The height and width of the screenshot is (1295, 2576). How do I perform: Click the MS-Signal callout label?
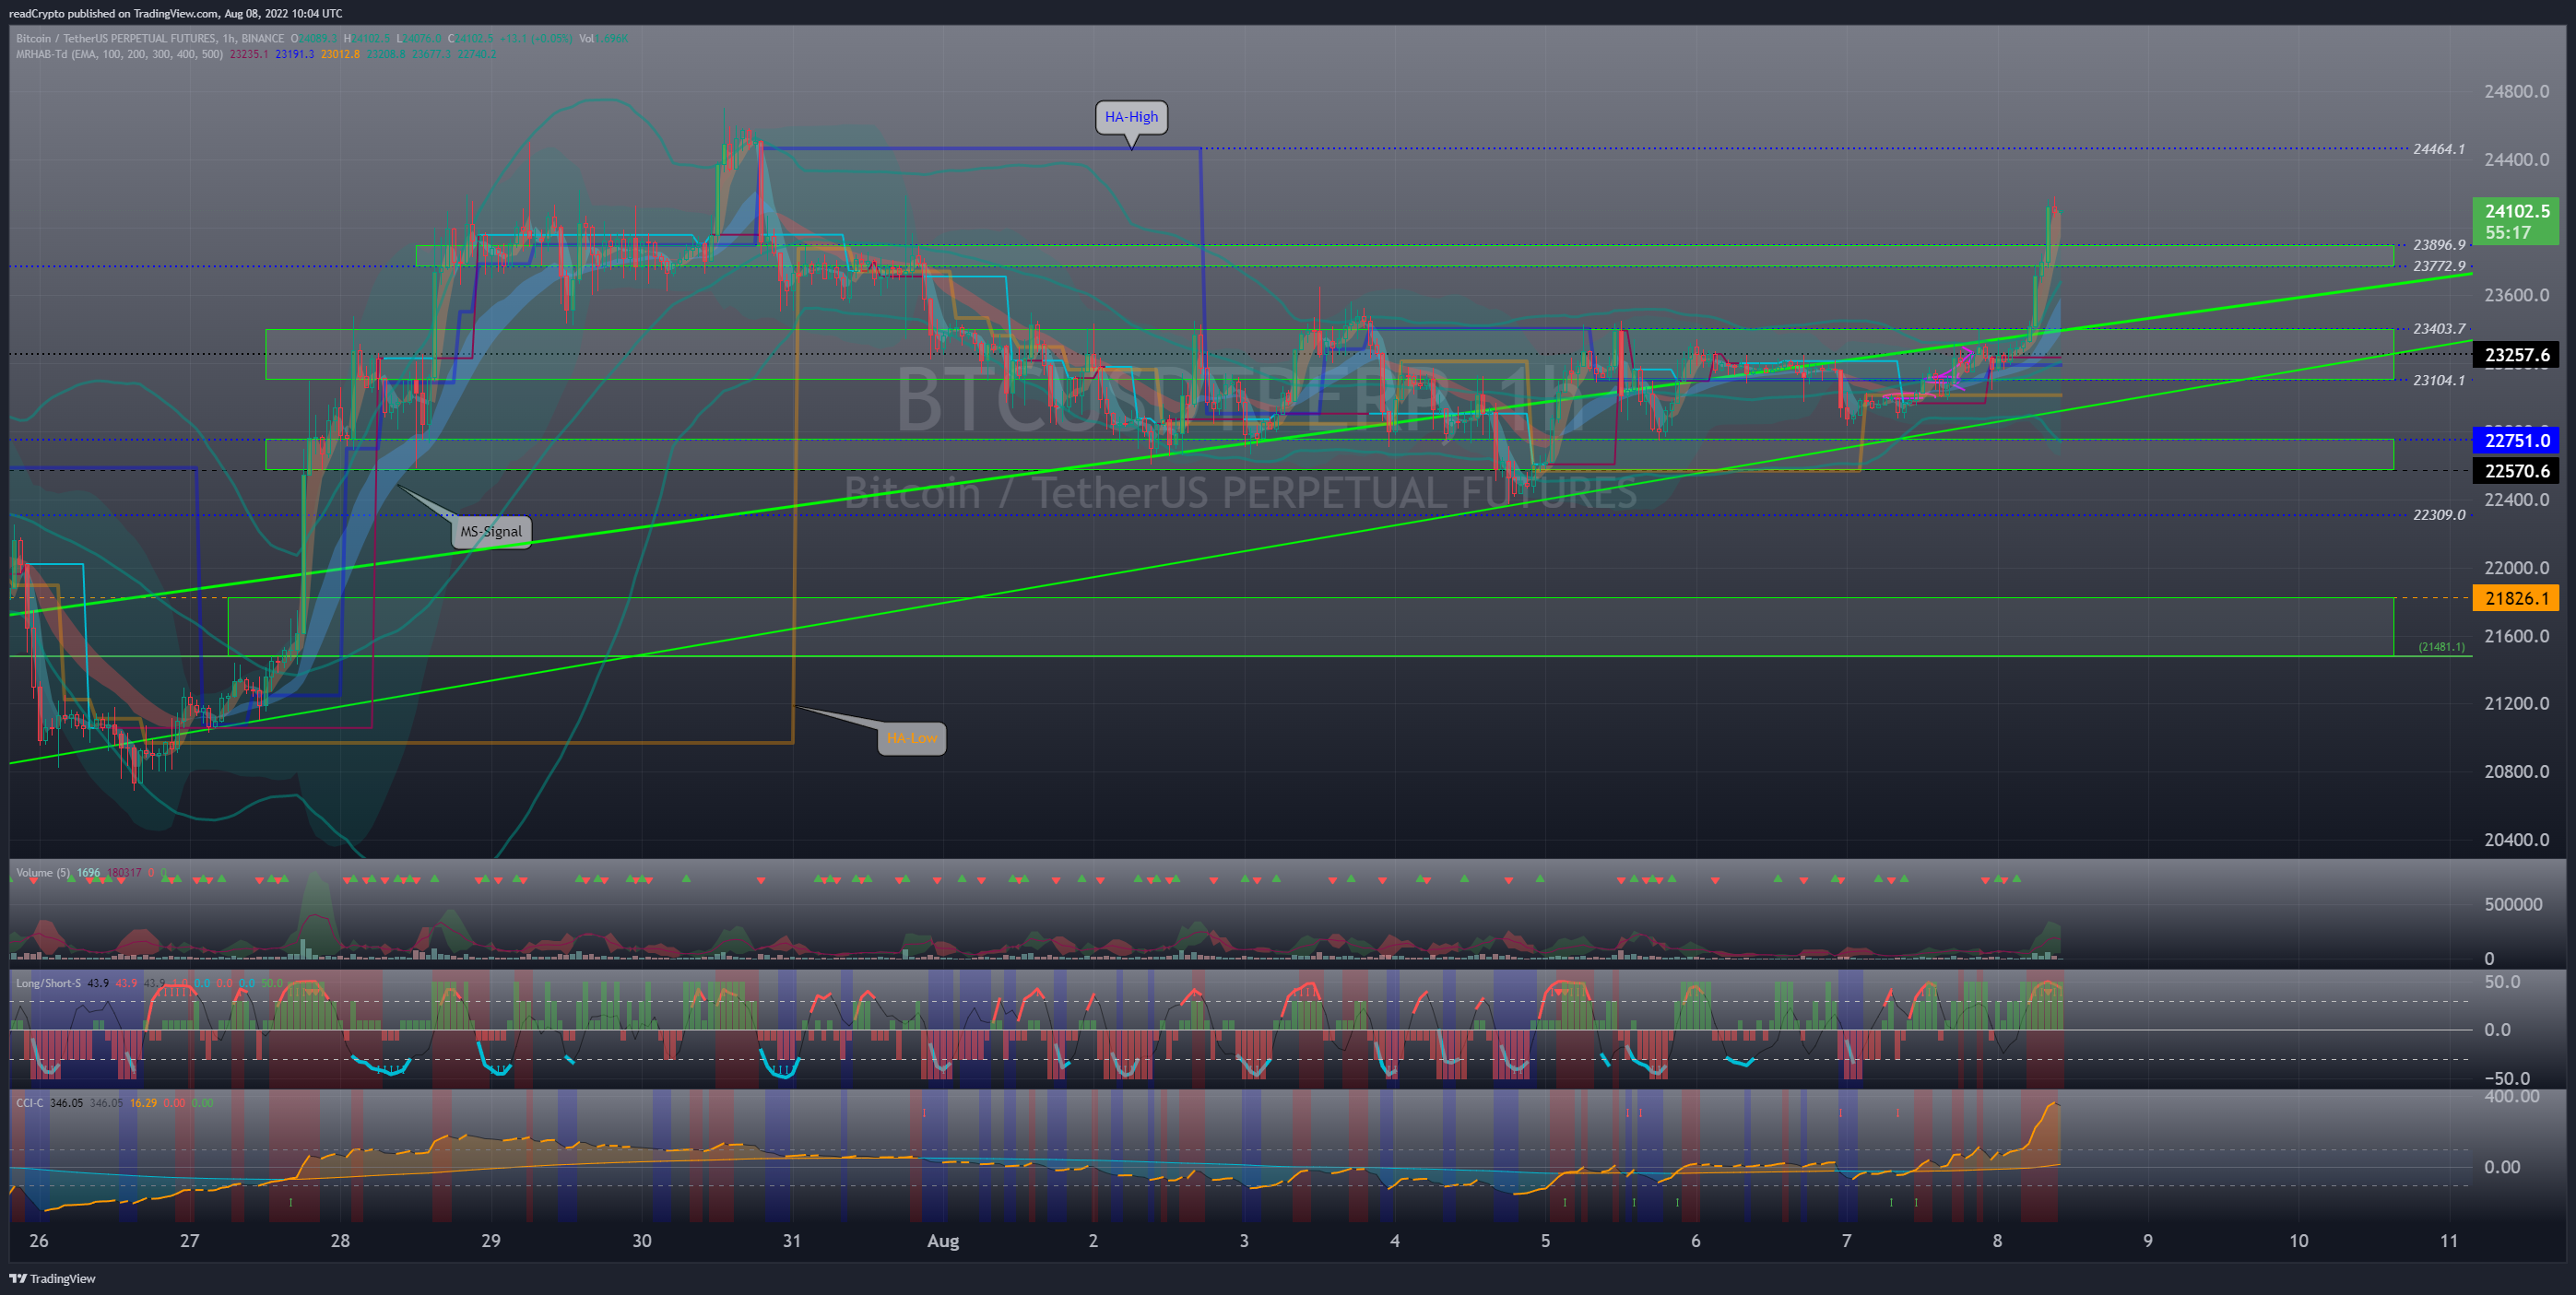pyautogui.click(x=491, y=531)
